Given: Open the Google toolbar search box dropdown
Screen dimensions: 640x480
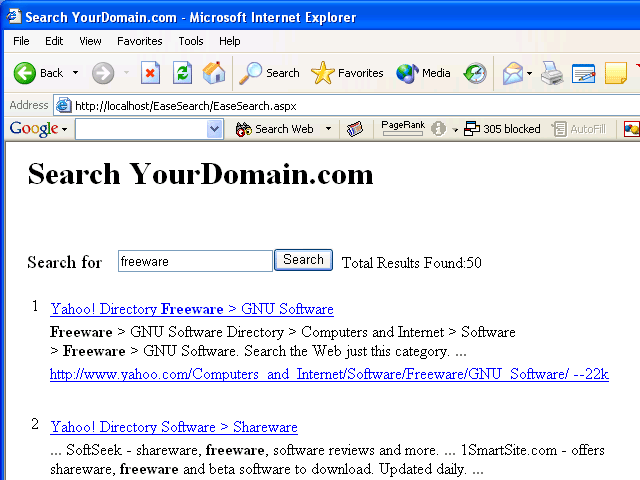Looking at the screenshot, I should 215,129.
